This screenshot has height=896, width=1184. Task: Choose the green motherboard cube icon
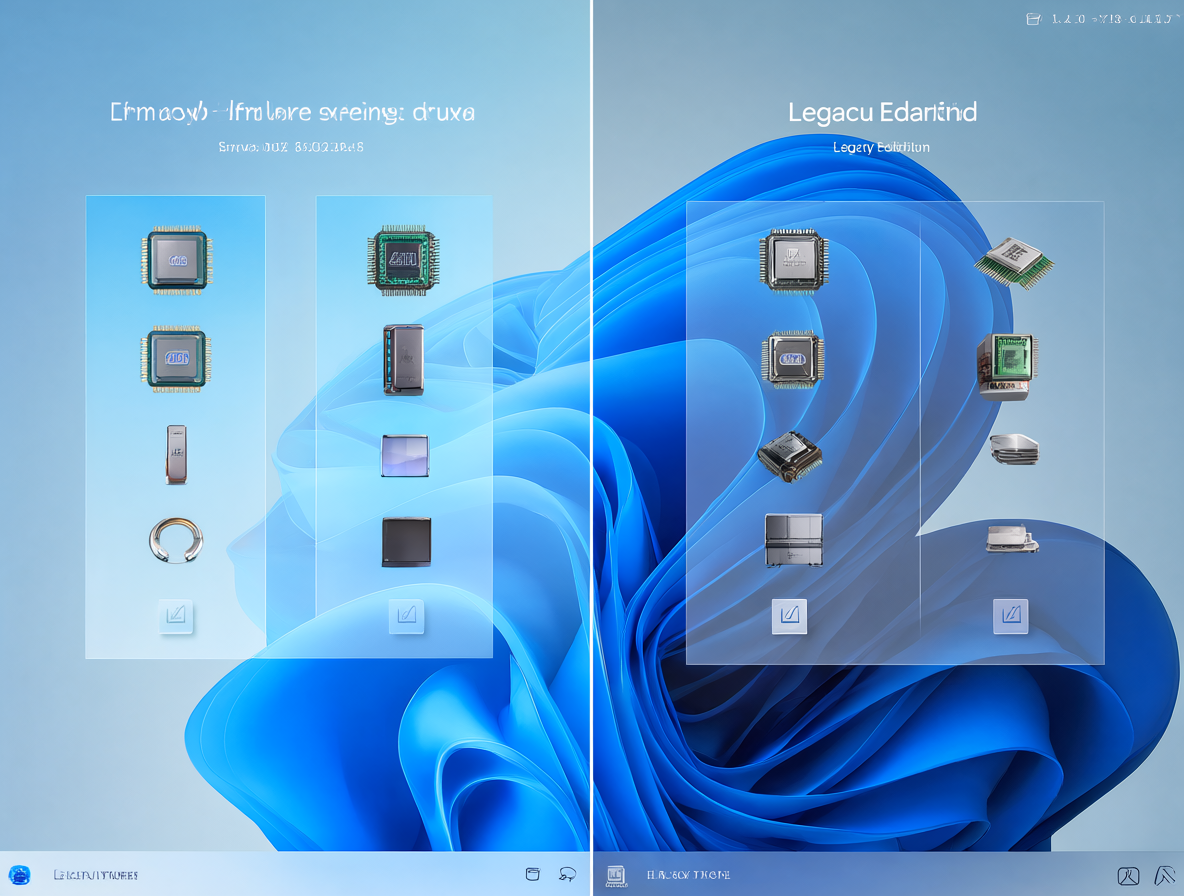point(1007,366)
